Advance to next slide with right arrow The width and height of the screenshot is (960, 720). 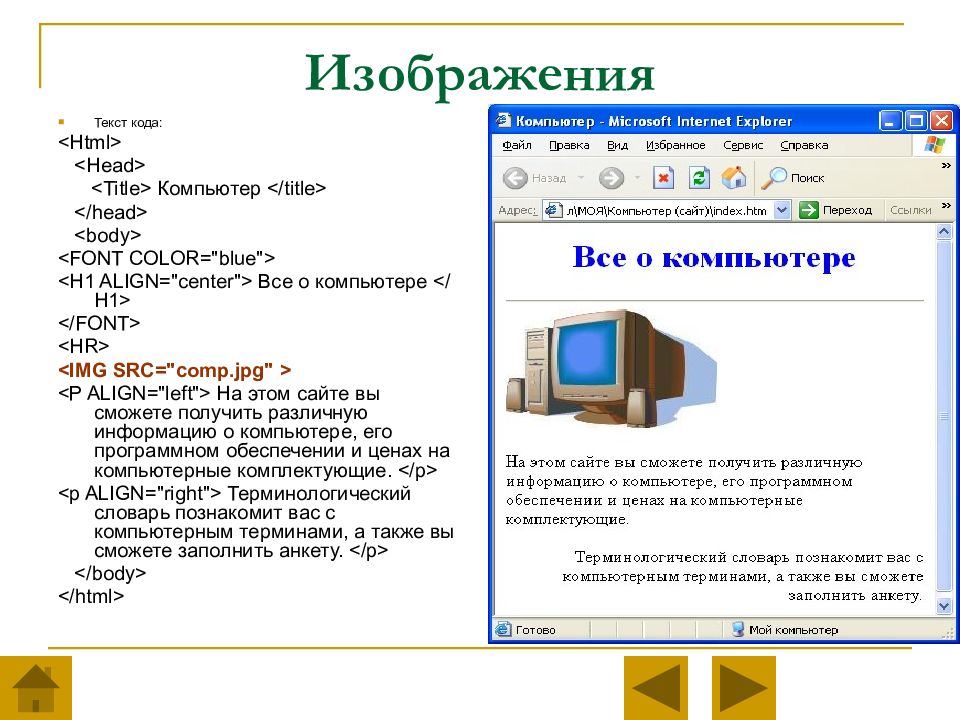(x=743, y=688)
